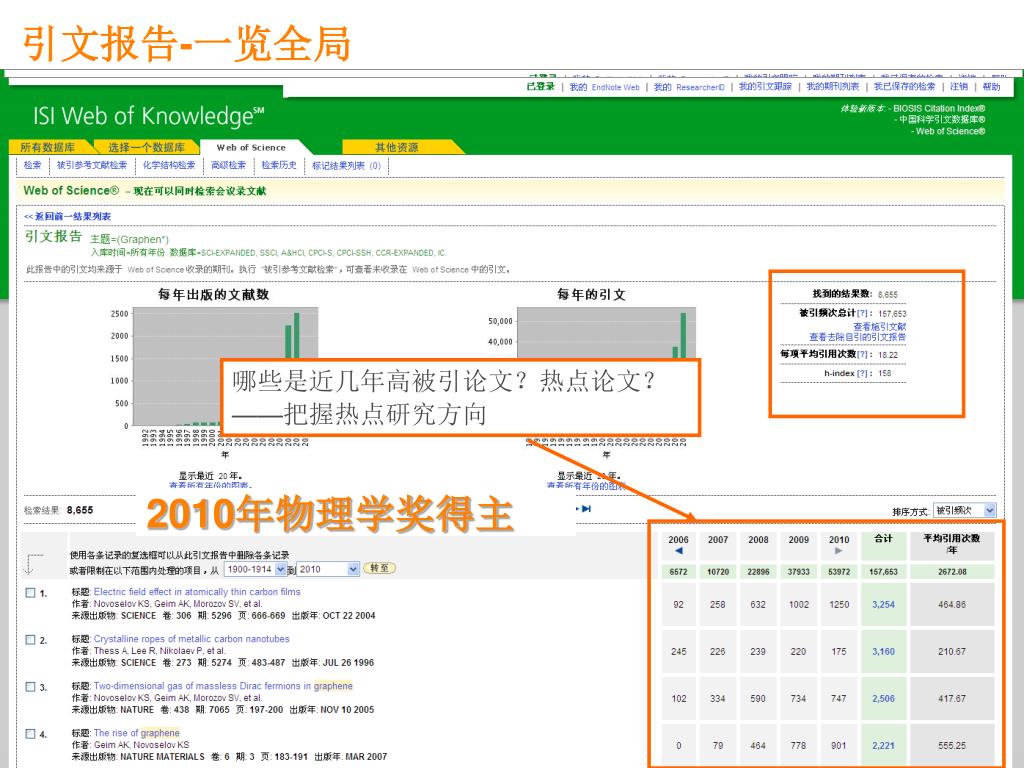Image resolution: width=1024 pixels, height=768 pixels.
Task: Open the 2010 end year dropdown
Action: (x=328, y=569)
